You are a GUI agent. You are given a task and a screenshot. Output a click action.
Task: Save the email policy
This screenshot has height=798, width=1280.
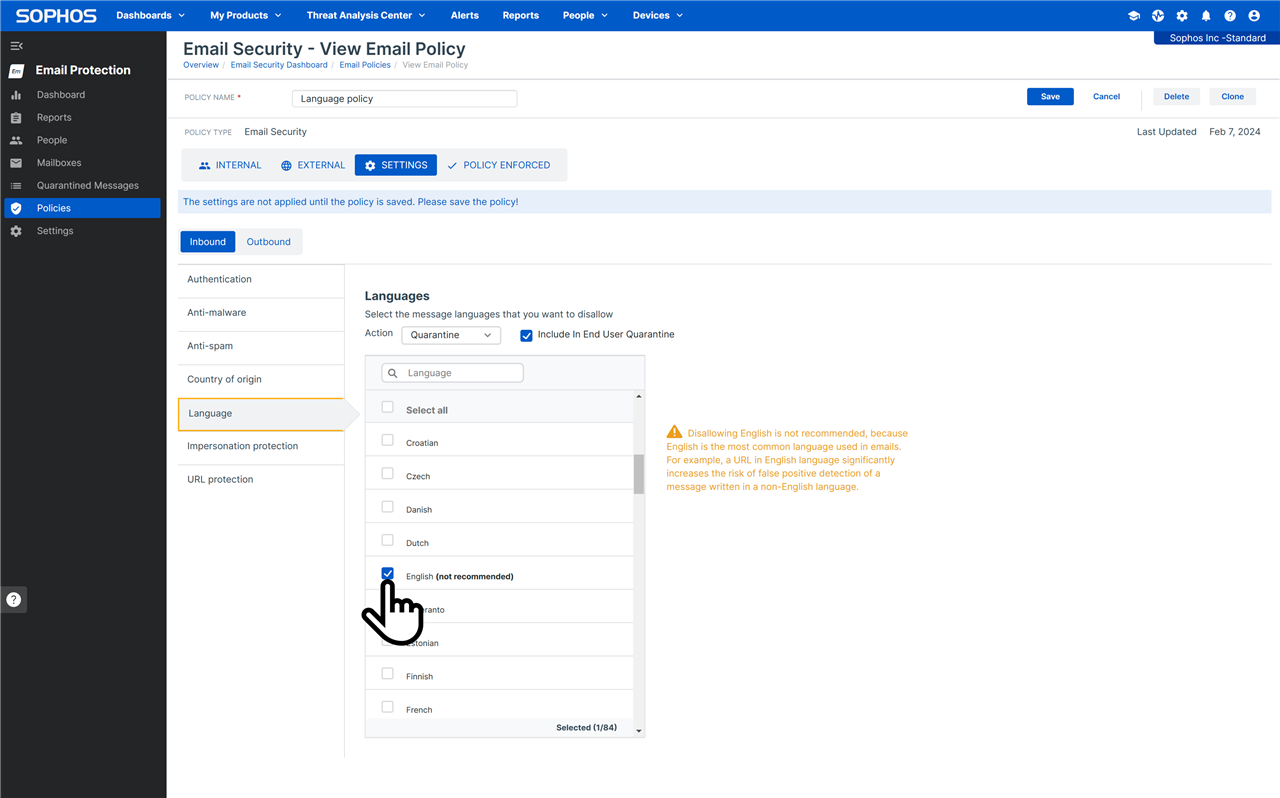(x=1050, y=97)
